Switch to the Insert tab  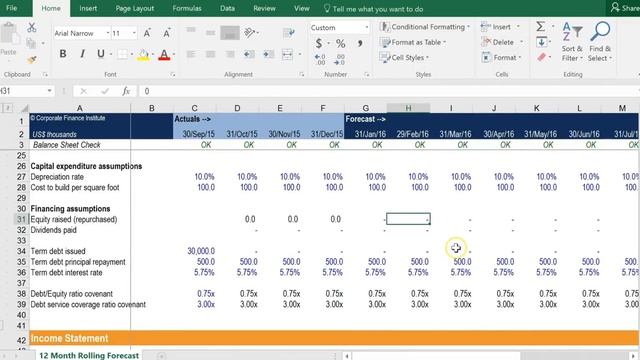tap(88, 8)
